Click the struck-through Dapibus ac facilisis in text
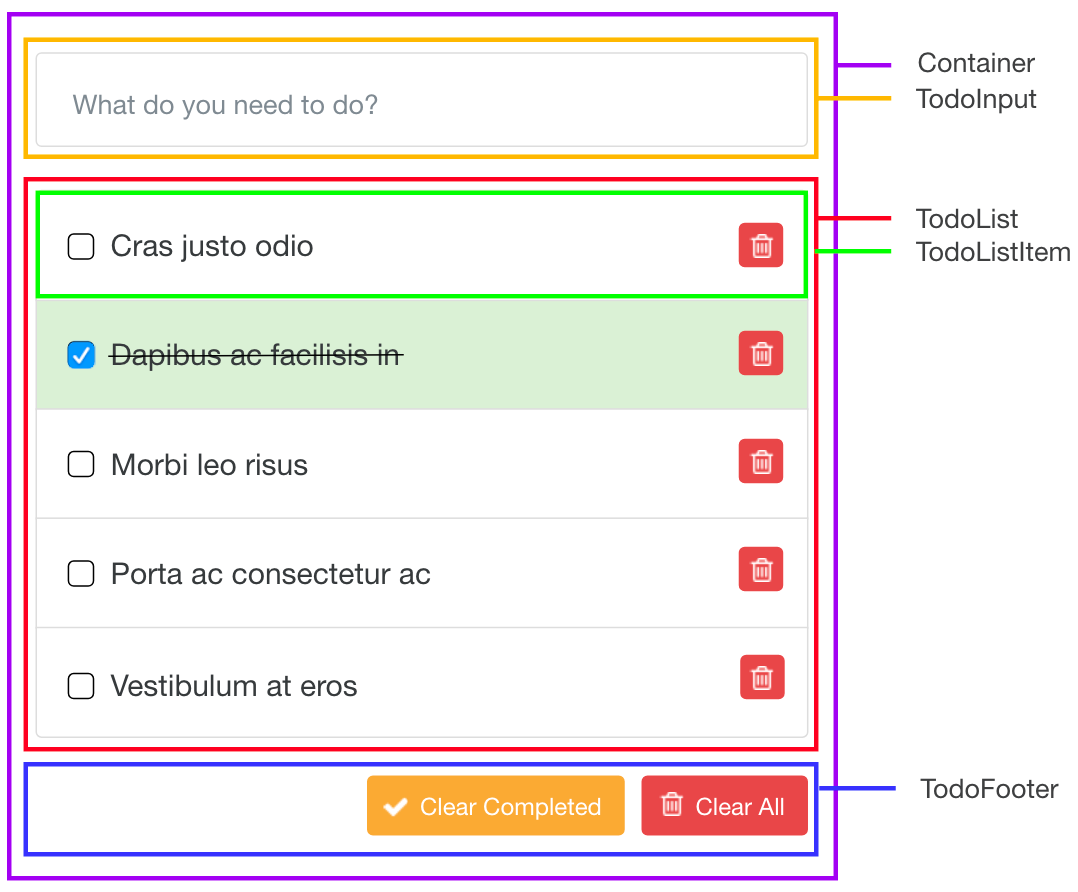The height and width of the screenshot is (892, 1078). [x=256, y=355]
